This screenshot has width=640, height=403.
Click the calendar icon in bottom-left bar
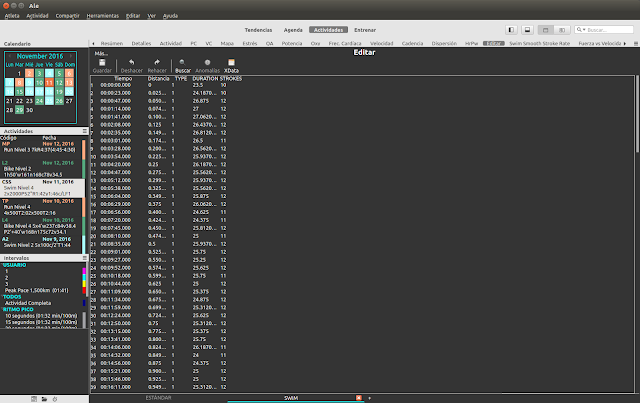coord(34,399)
